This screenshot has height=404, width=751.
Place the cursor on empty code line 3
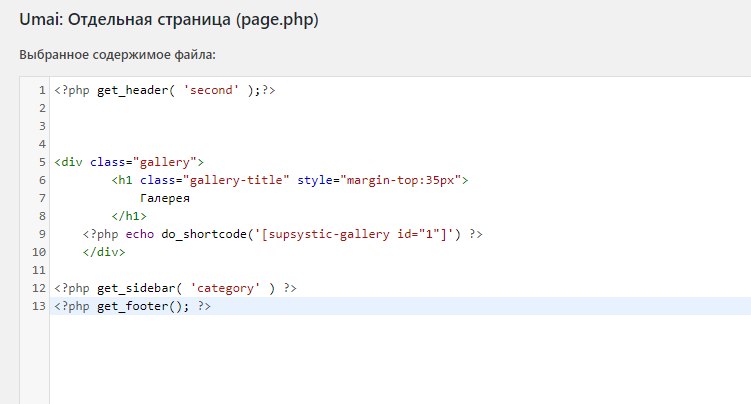[x=400, y=126]
